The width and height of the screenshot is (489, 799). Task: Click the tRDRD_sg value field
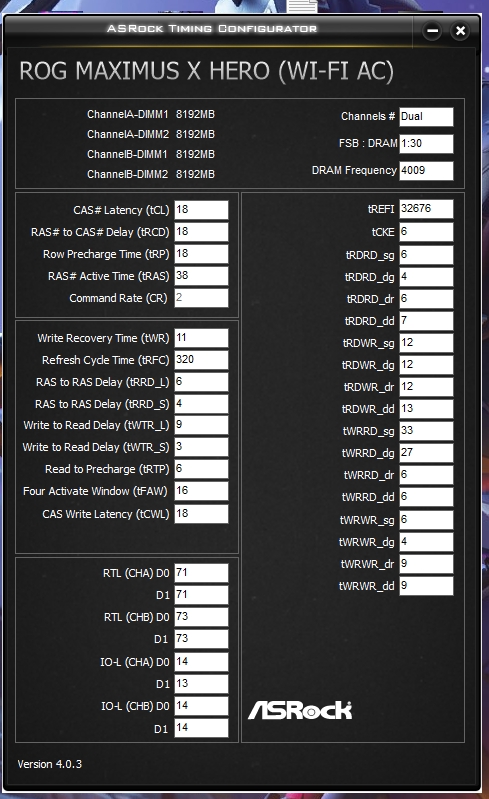tap(426, 255)
